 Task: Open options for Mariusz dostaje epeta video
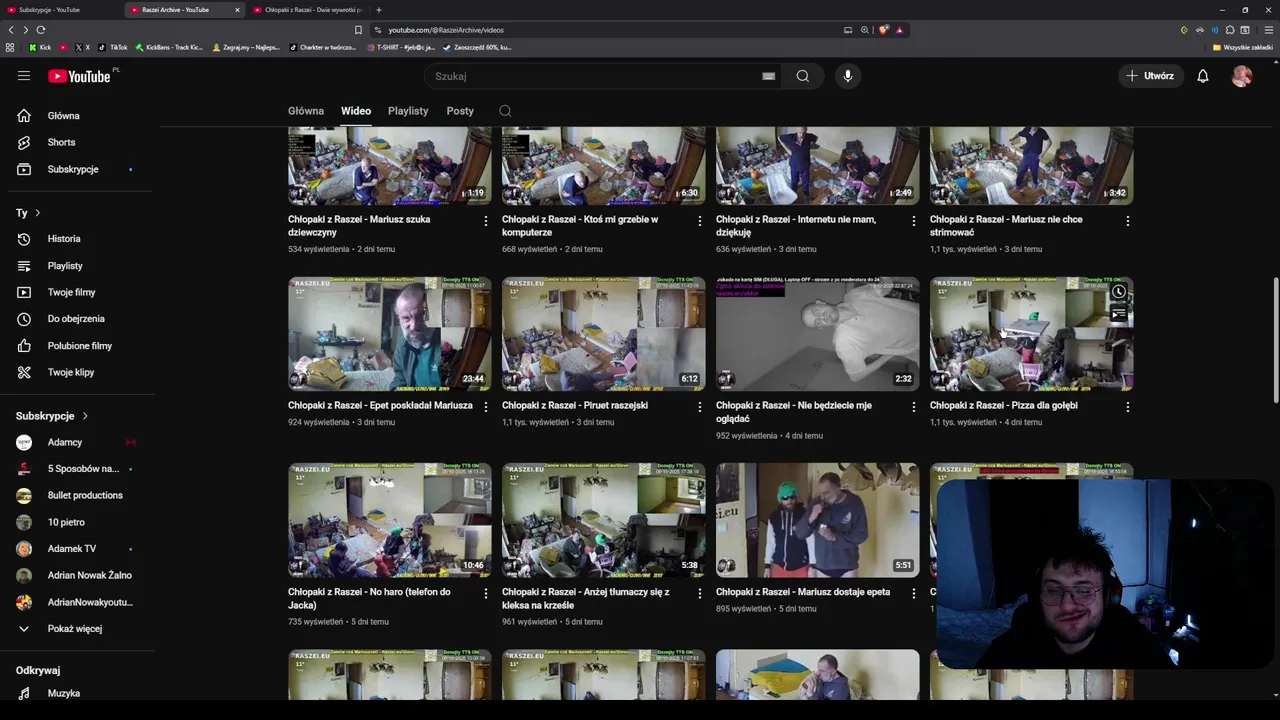[914, 593]
